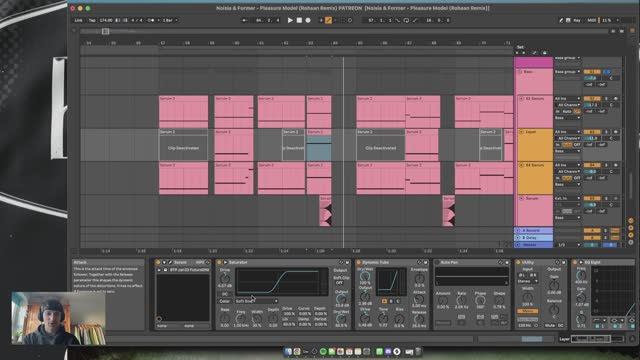Open Master 1/2 output dropdown
Screen dimensions: 640x360
tap(567, 244)
